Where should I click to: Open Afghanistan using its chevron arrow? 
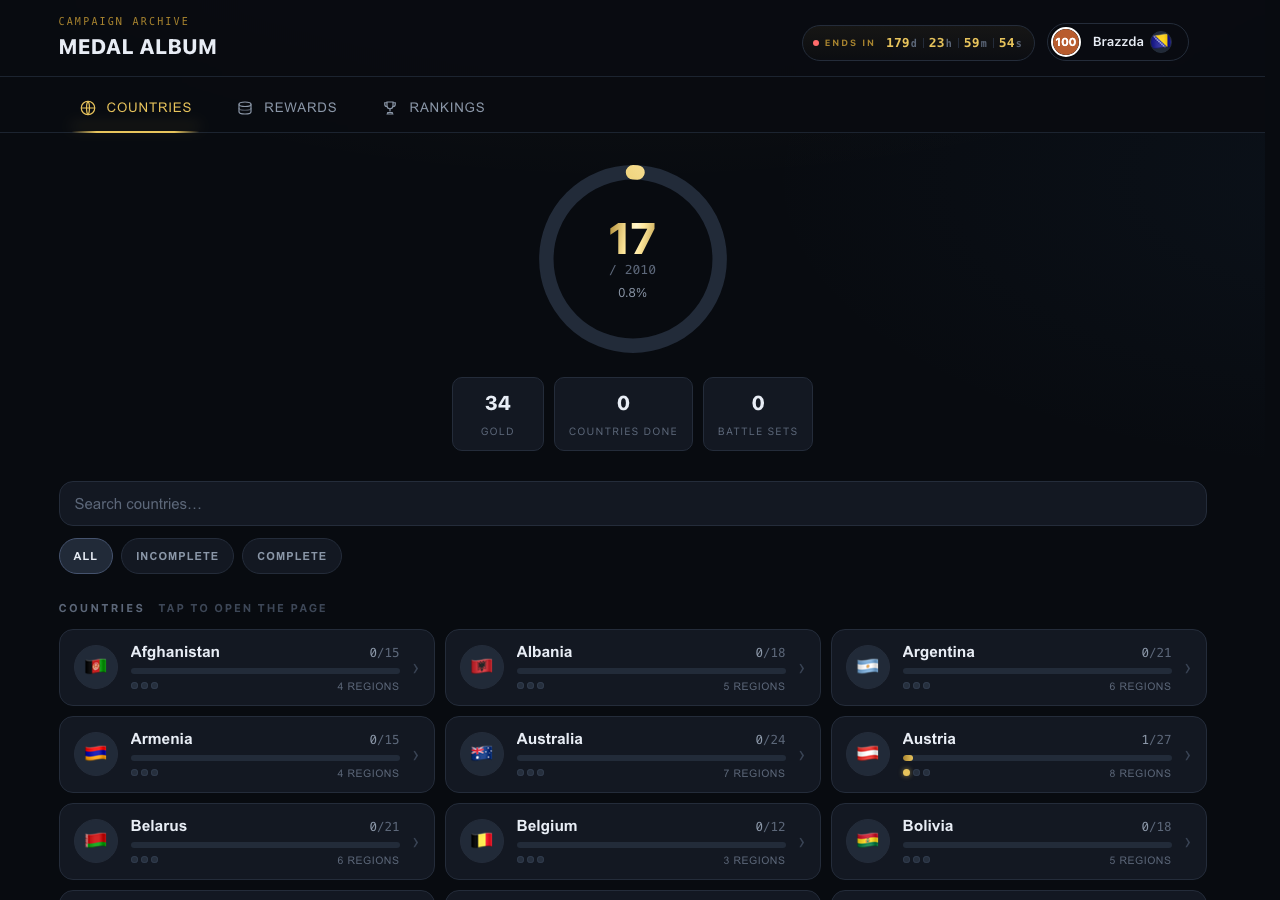(416, 668)
